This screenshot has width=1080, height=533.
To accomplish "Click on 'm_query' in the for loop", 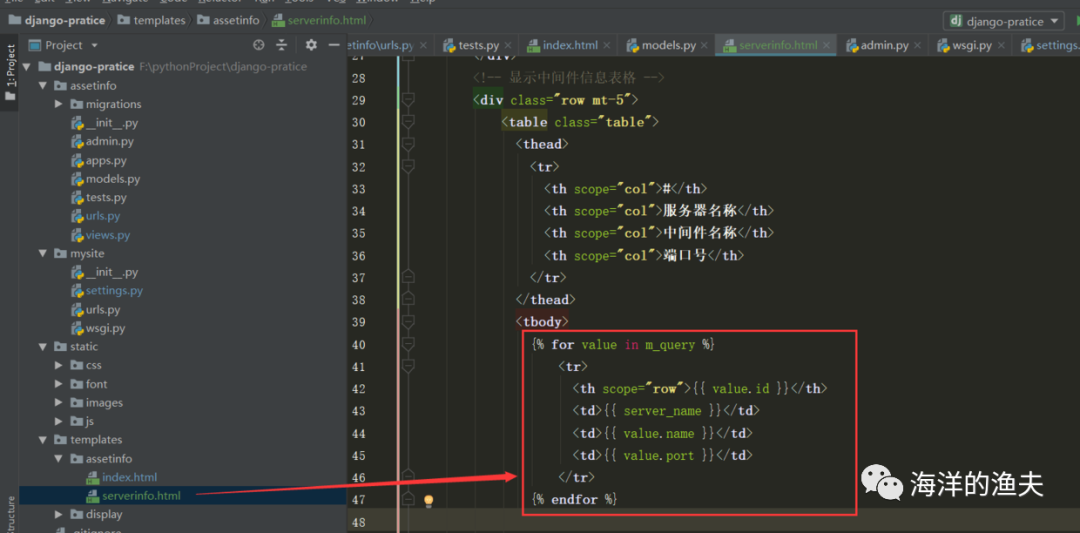I will pos(669,344).
